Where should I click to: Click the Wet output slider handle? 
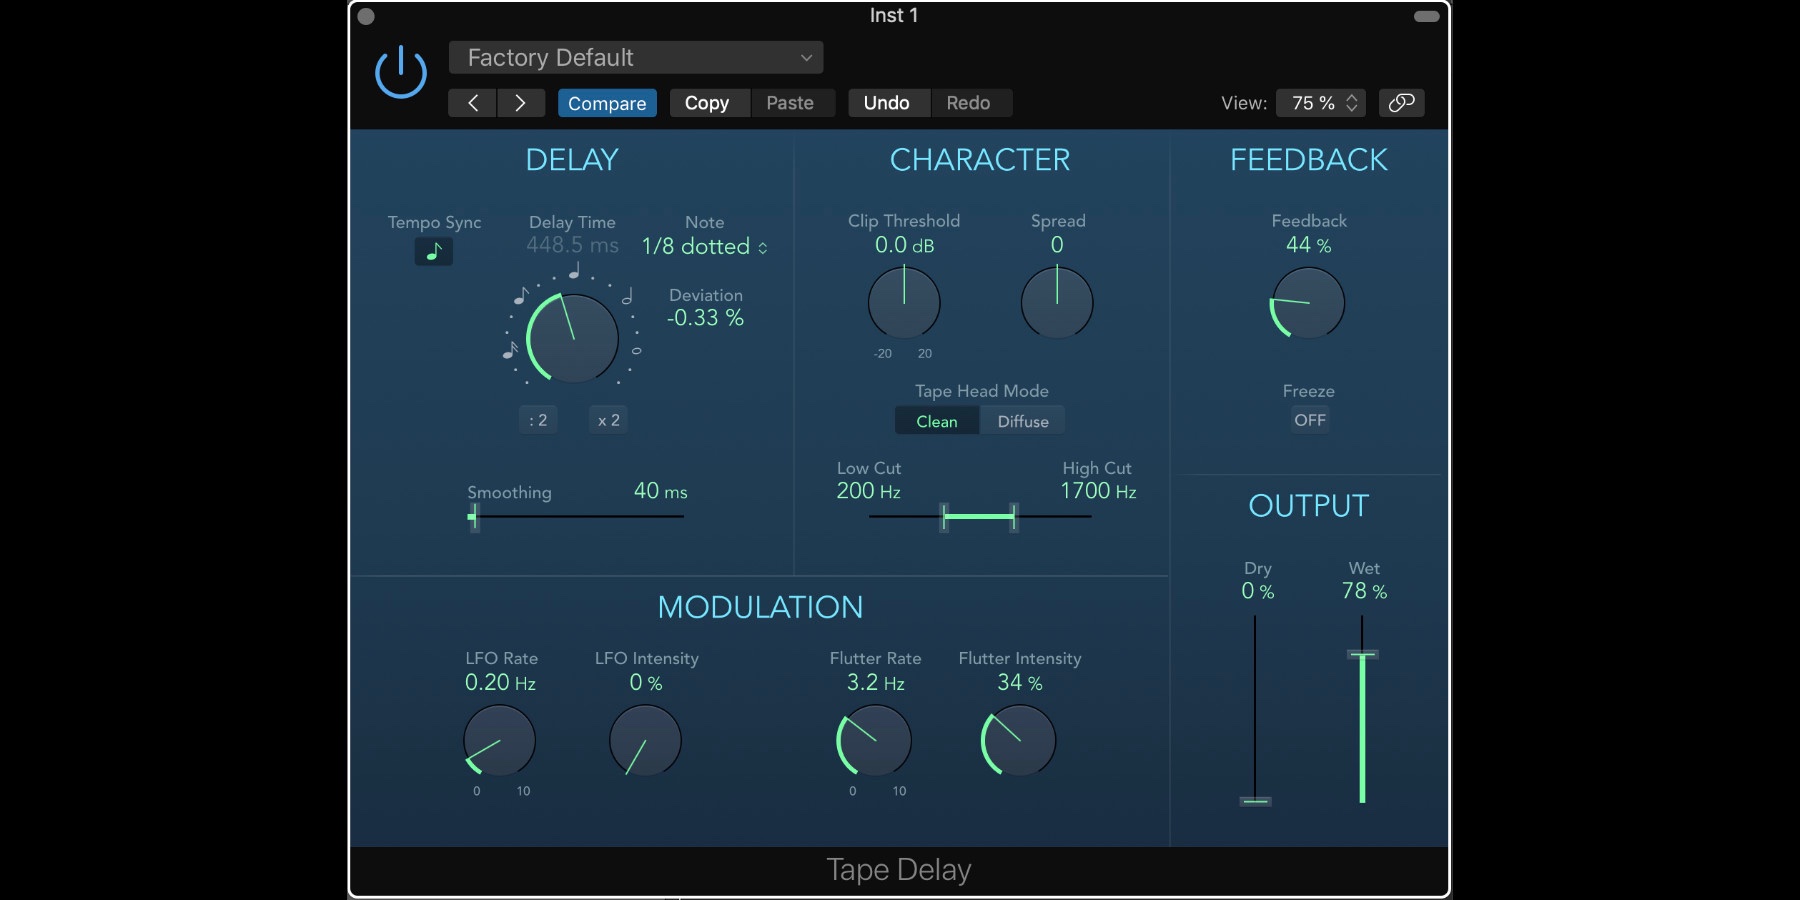click(x=1362, y=655)
